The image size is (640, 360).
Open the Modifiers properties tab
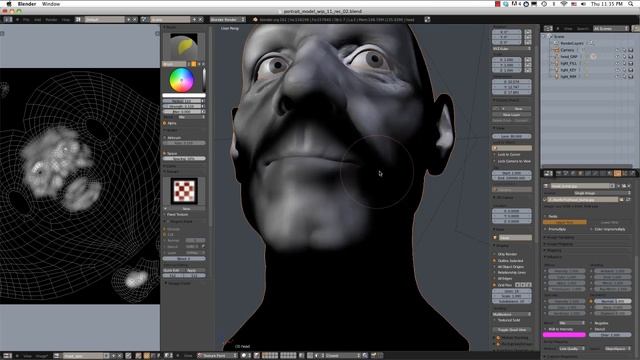coord(595,173)
